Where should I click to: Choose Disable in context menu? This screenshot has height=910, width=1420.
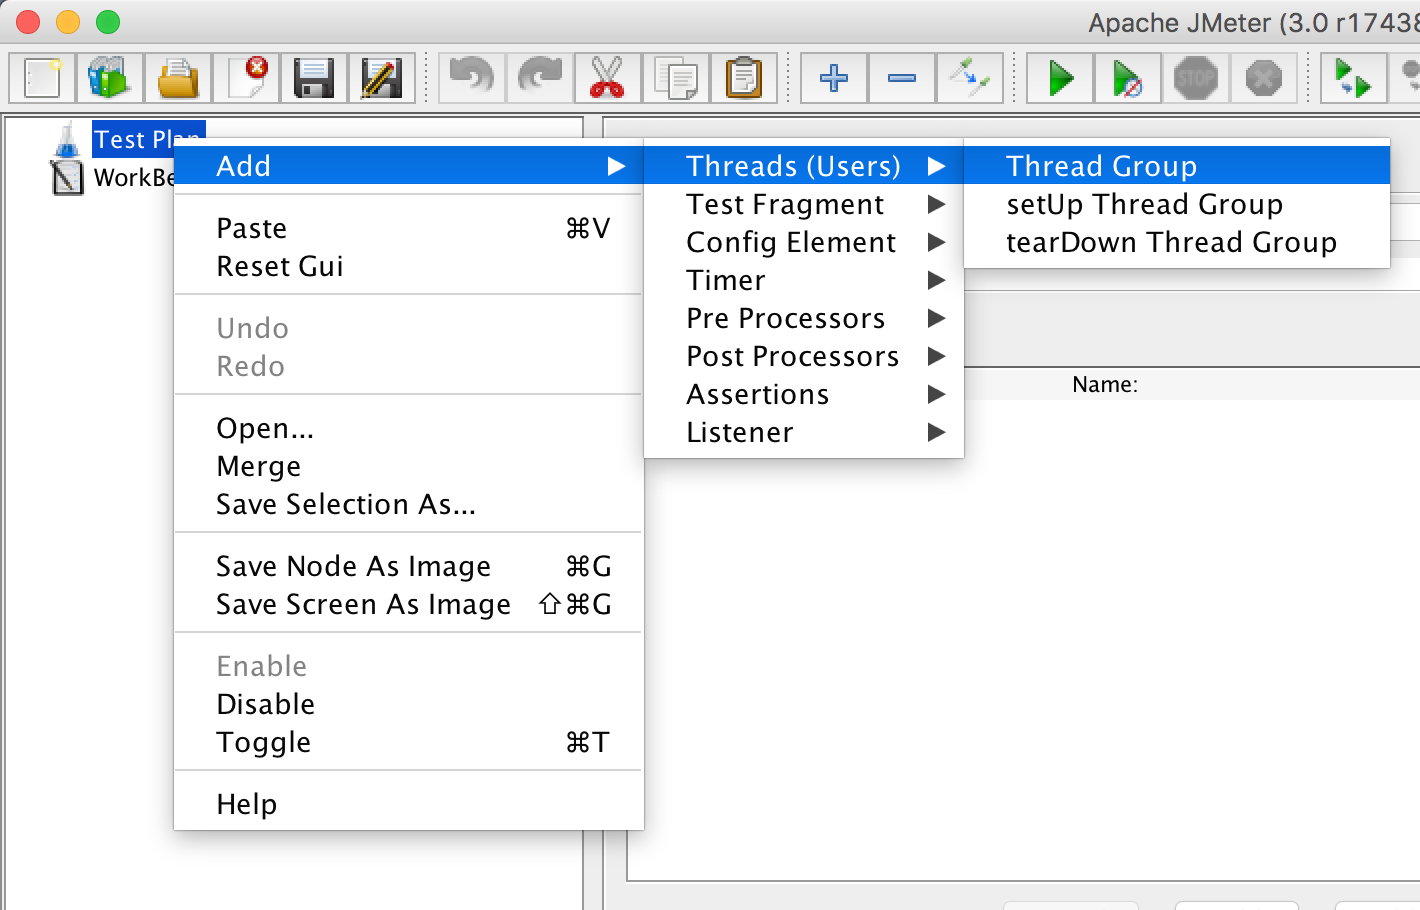pos(409,704)
